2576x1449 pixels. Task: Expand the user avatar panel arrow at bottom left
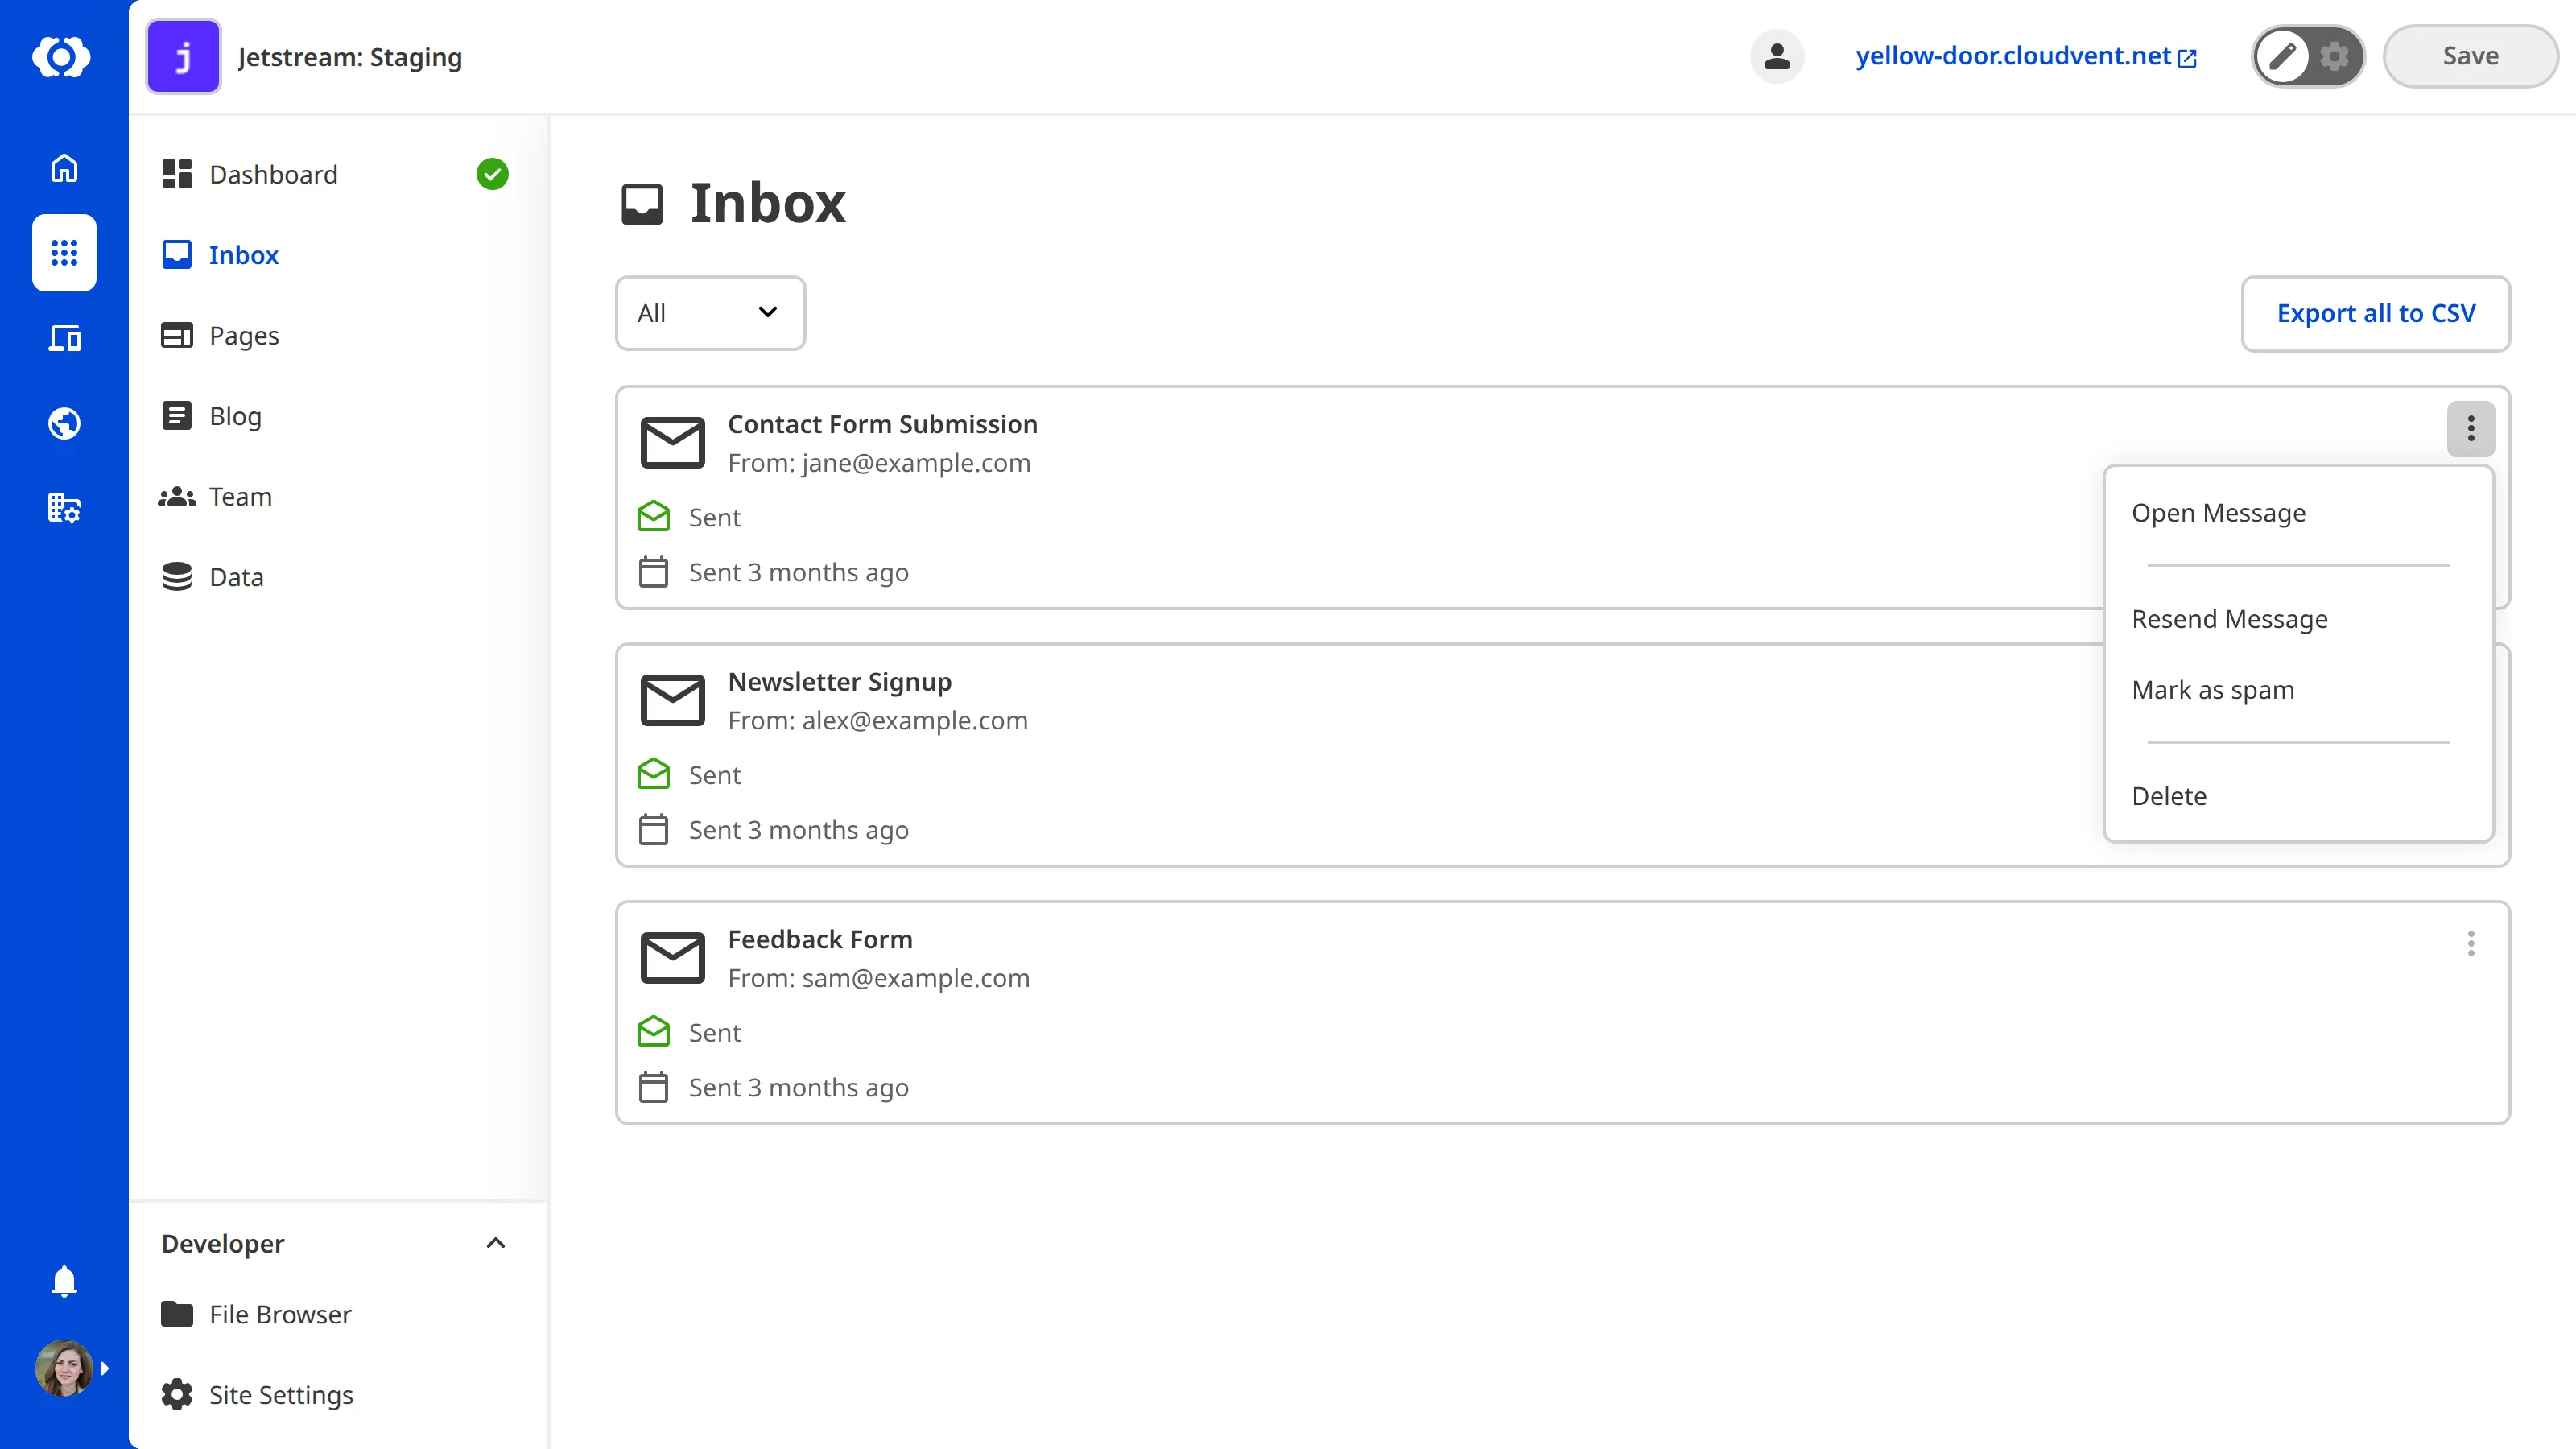point(105,1368)
